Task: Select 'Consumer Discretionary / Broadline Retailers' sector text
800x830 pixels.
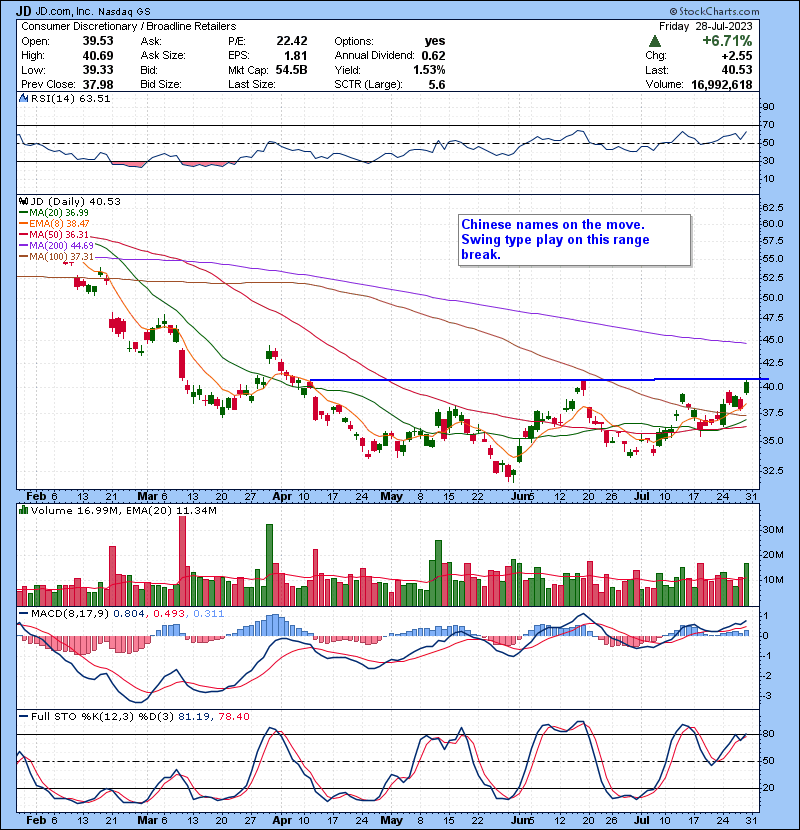Action: pos(129,26)
